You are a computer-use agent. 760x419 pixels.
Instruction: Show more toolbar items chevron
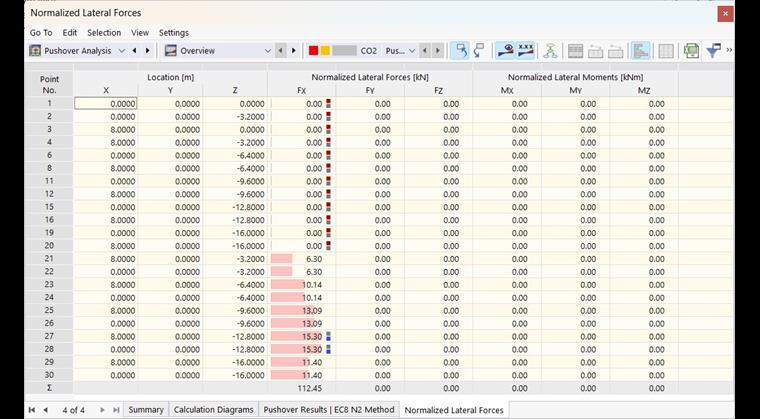coord(729,50)
